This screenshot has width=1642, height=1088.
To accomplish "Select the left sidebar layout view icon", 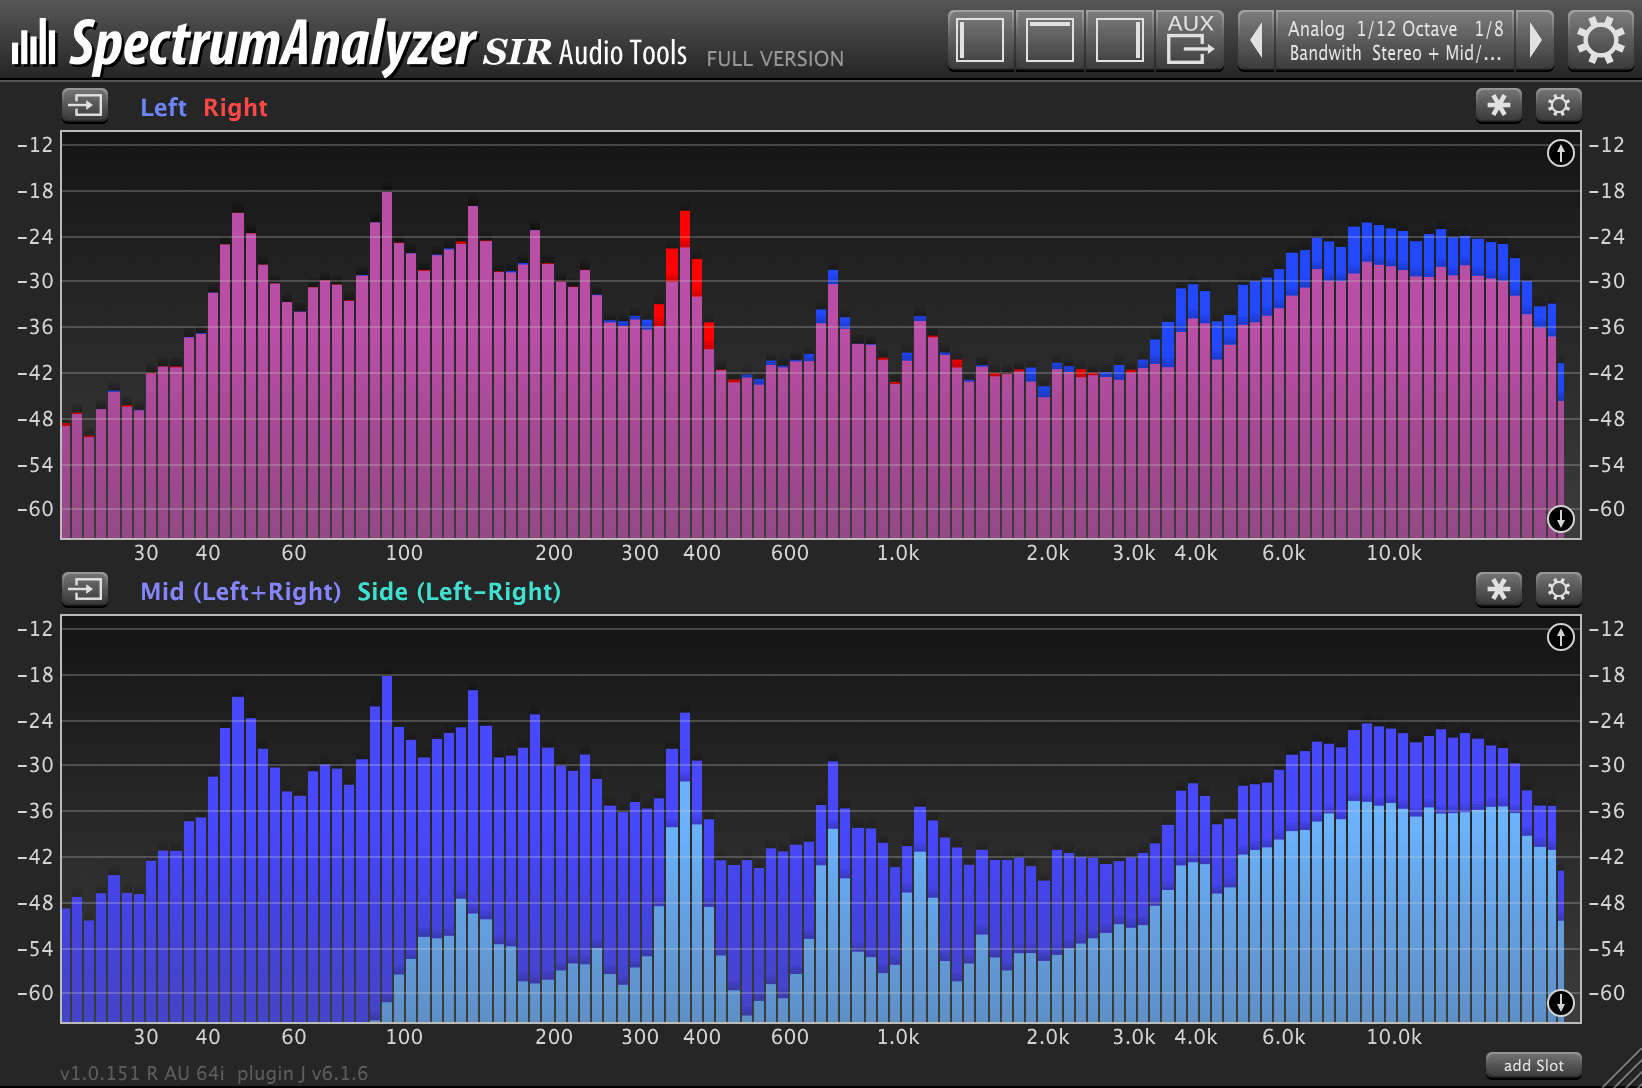I will click(979, 40).
